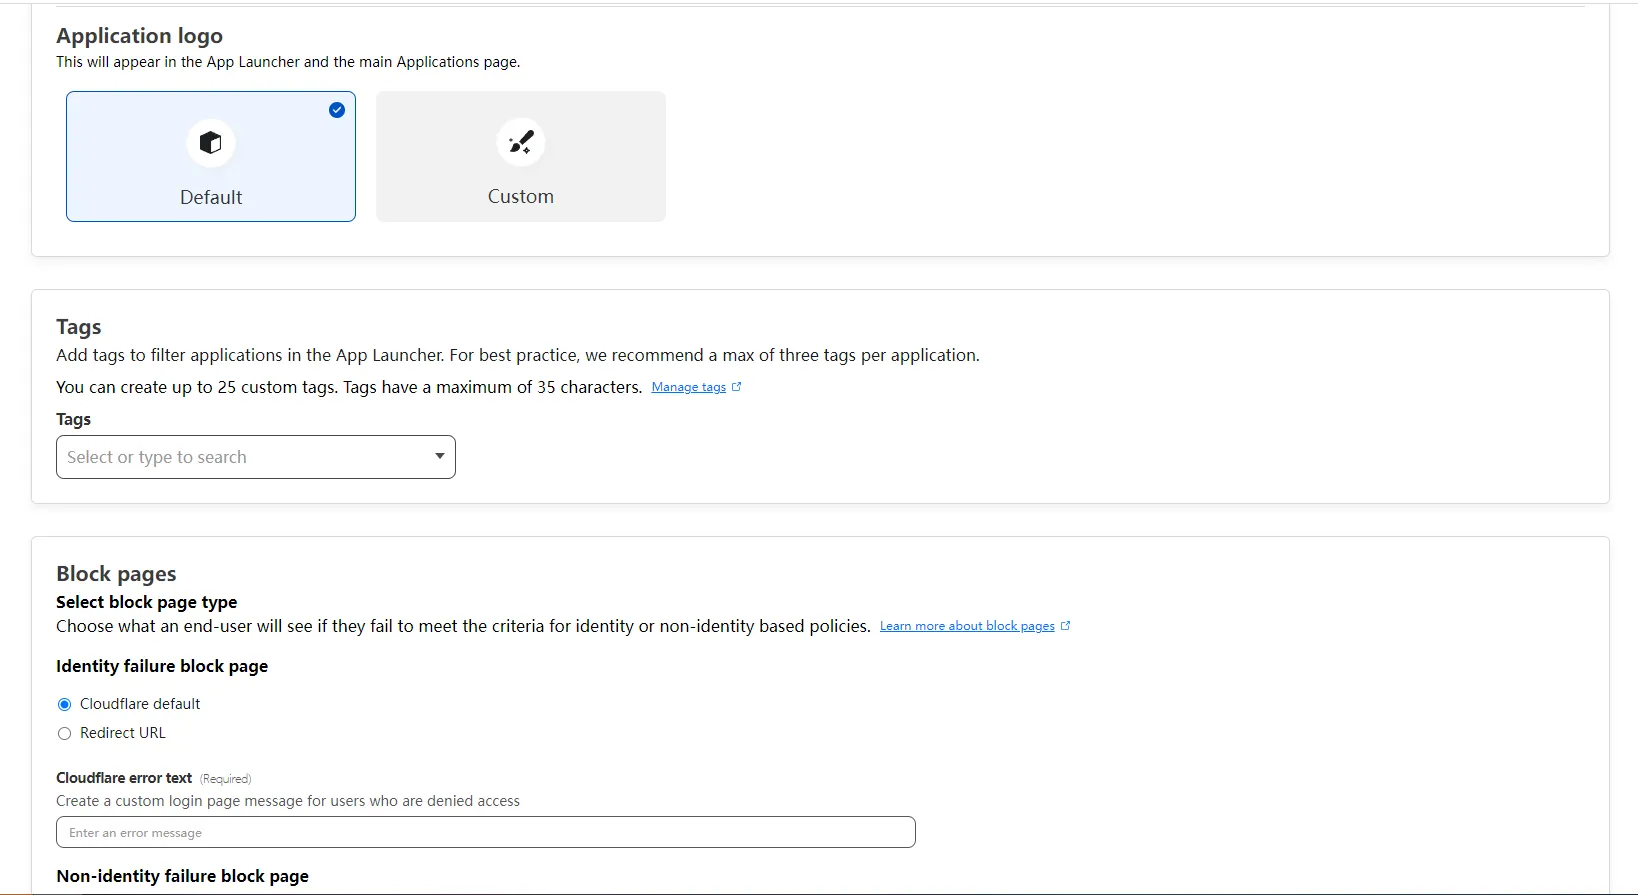The image size is (1638, 895).
Task: Select the Cloudflare default radio button
Action: [x=65, y=705]
